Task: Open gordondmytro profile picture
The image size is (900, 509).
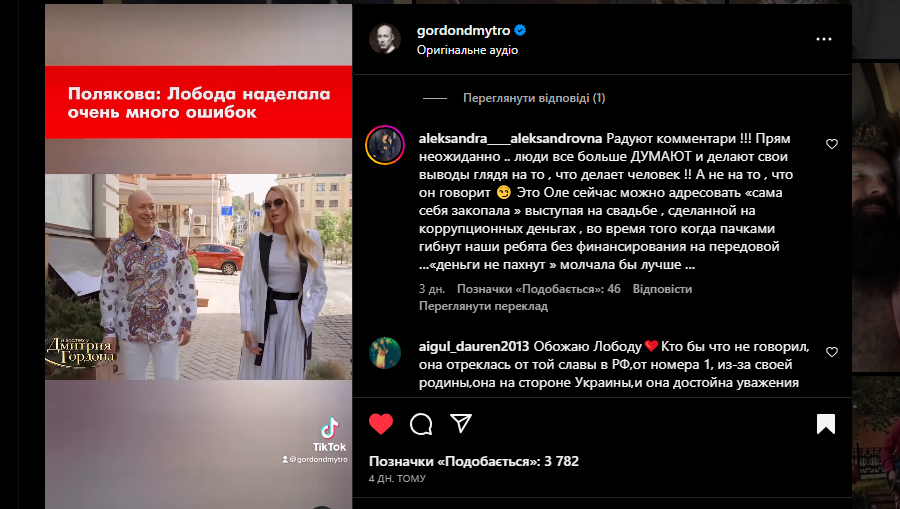Action: [385, 39]
